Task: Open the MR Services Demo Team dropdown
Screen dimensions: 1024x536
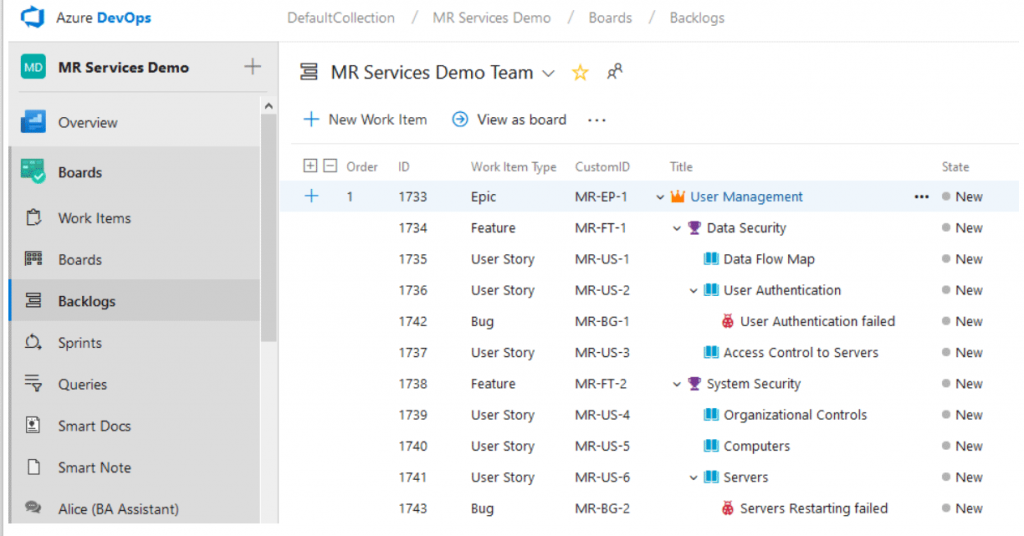Action: point(549,73)
